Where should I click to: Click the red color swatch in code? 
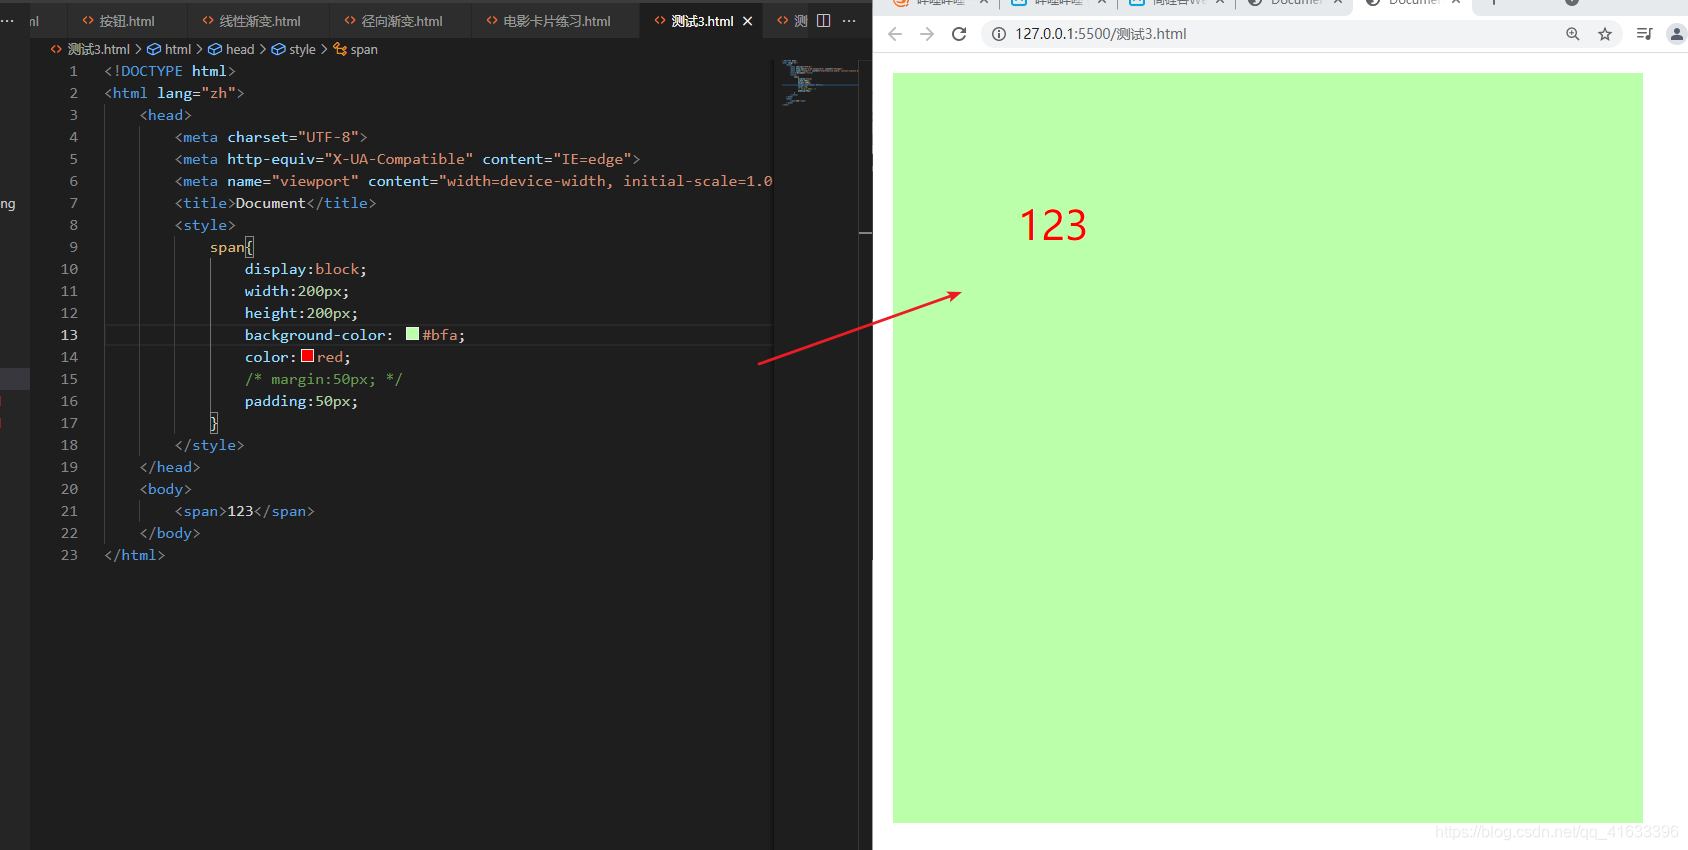pos(307,356)
